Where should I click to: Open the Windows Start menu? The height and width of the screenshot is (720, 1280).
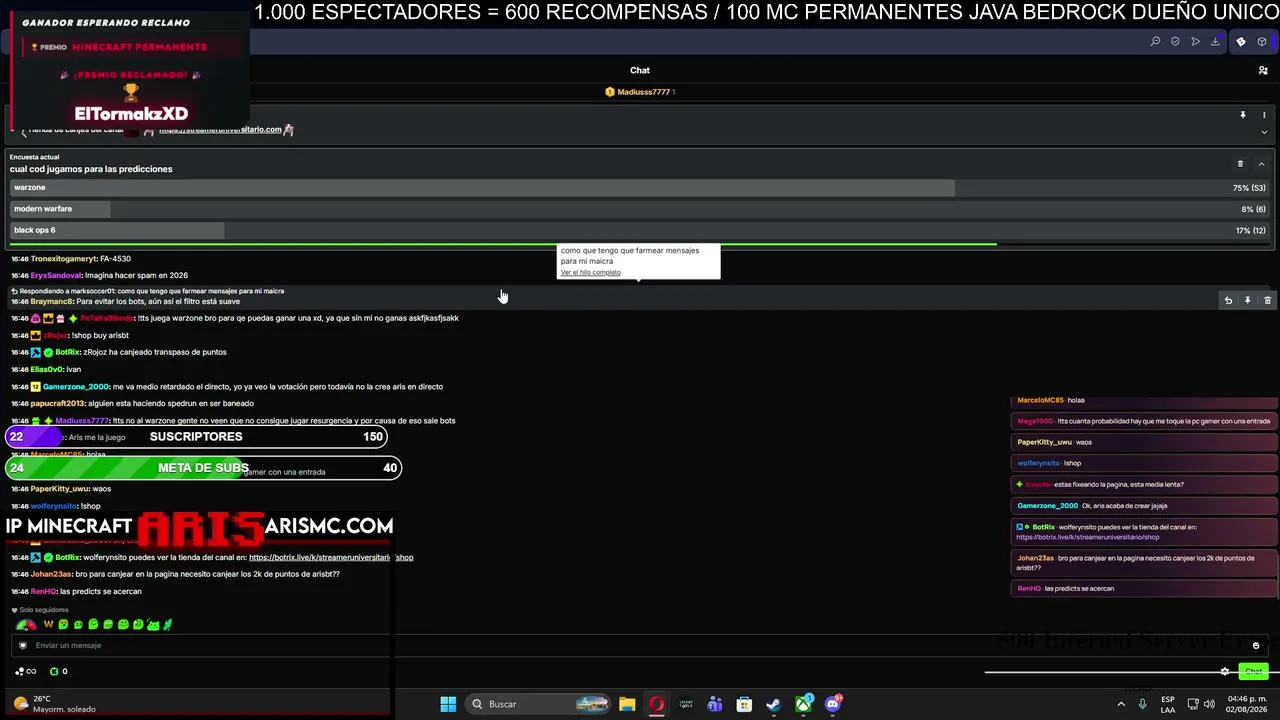point(448,704)
